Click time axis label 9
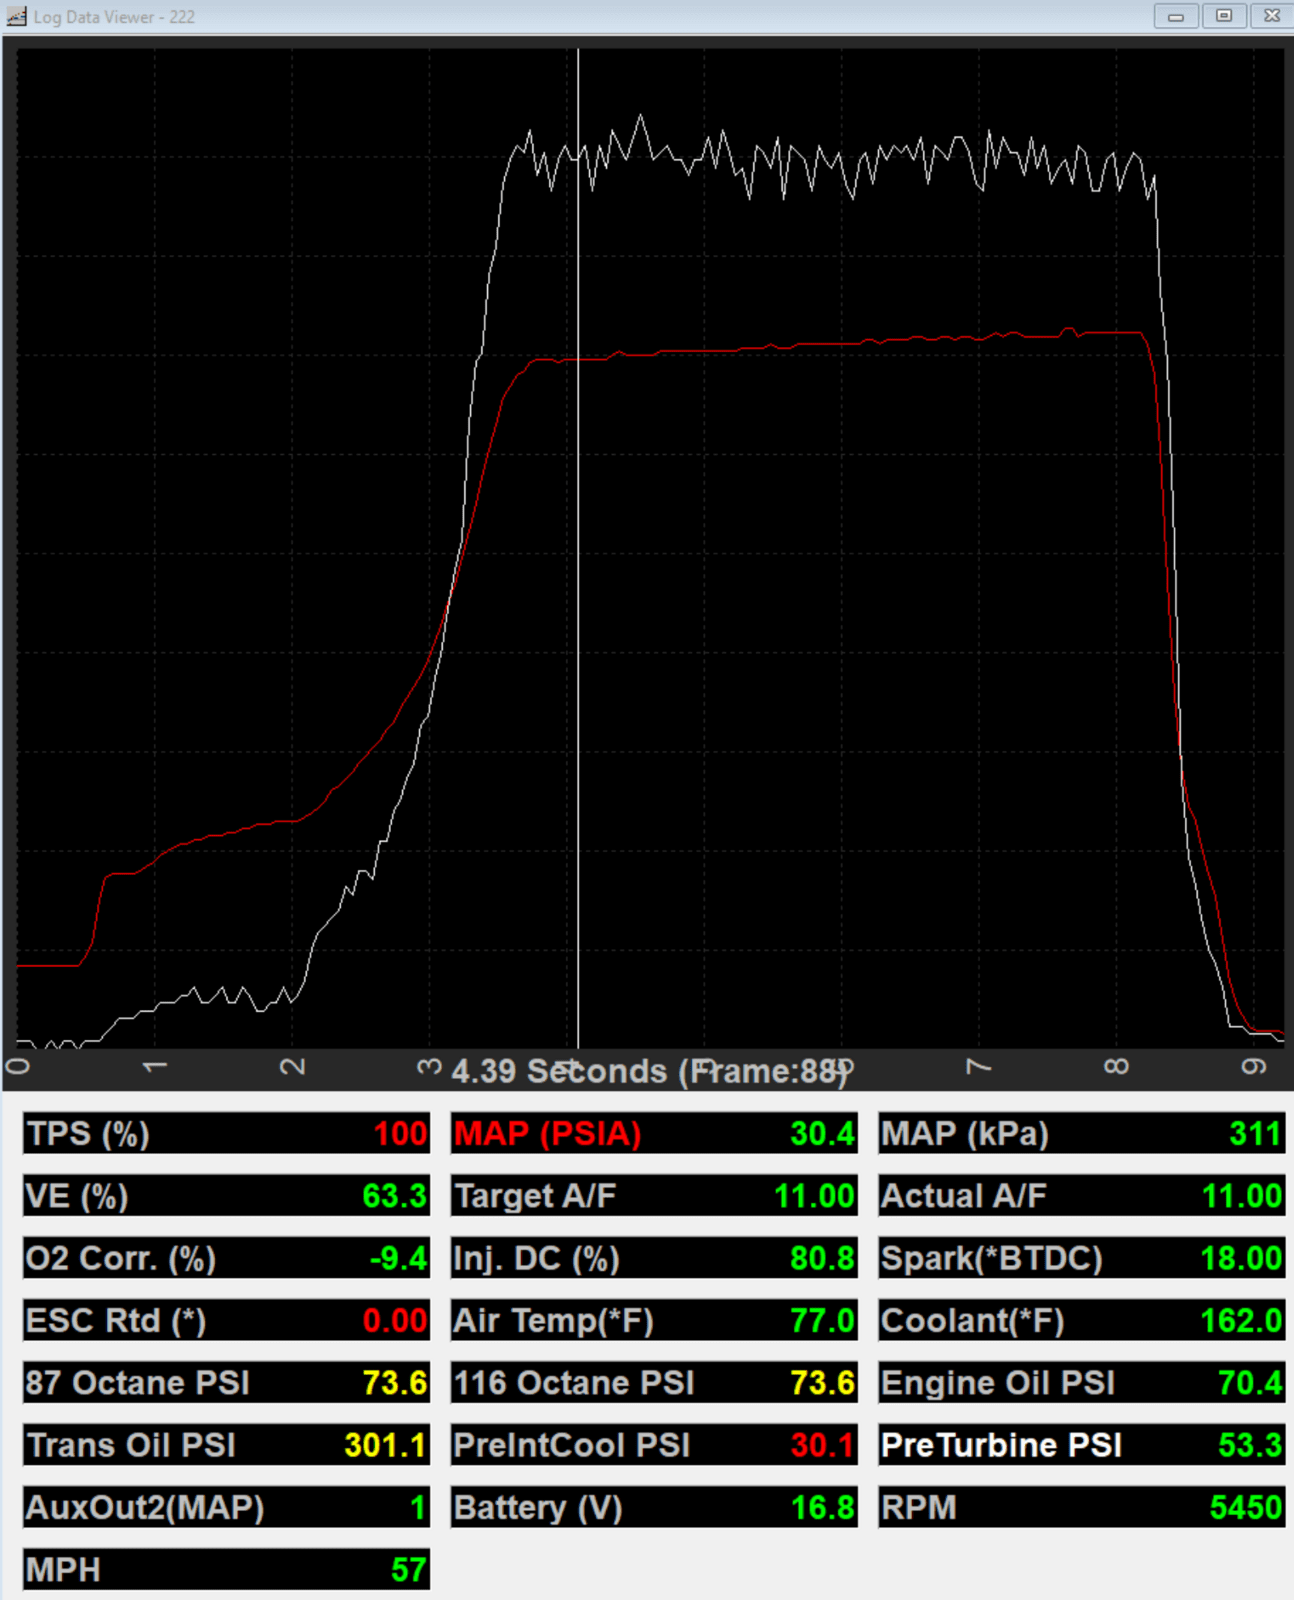This screenshot has width=1294, height=1600. click(1253, 1067)
